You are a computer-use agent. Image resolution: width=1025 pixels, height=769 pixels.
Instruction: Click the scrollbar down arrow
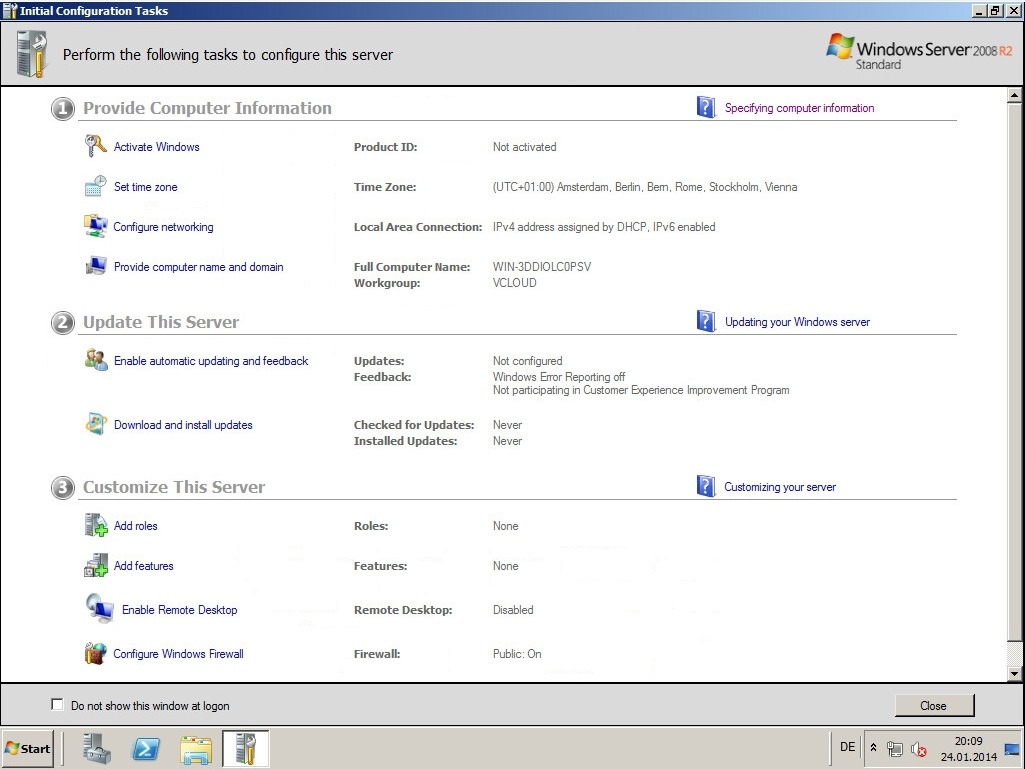(1014, 674)
